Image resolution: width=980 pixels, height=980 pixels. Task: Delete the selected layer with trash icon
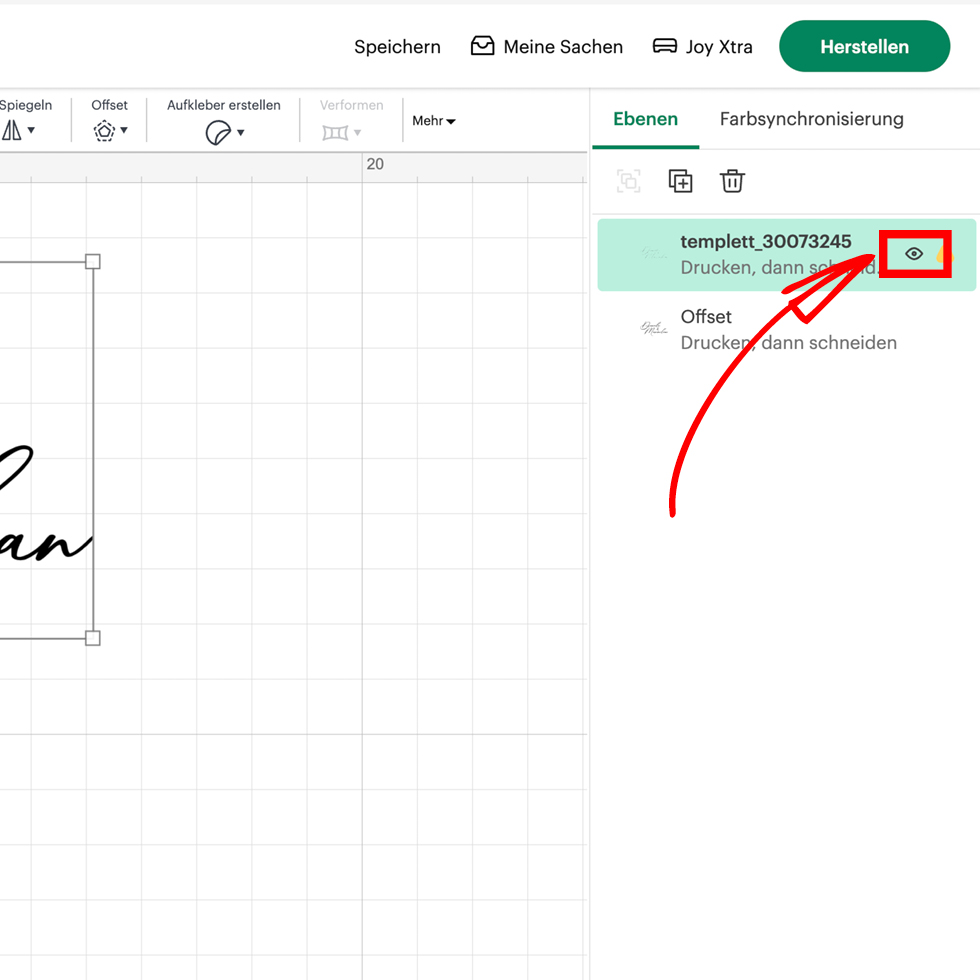[732, 181]
